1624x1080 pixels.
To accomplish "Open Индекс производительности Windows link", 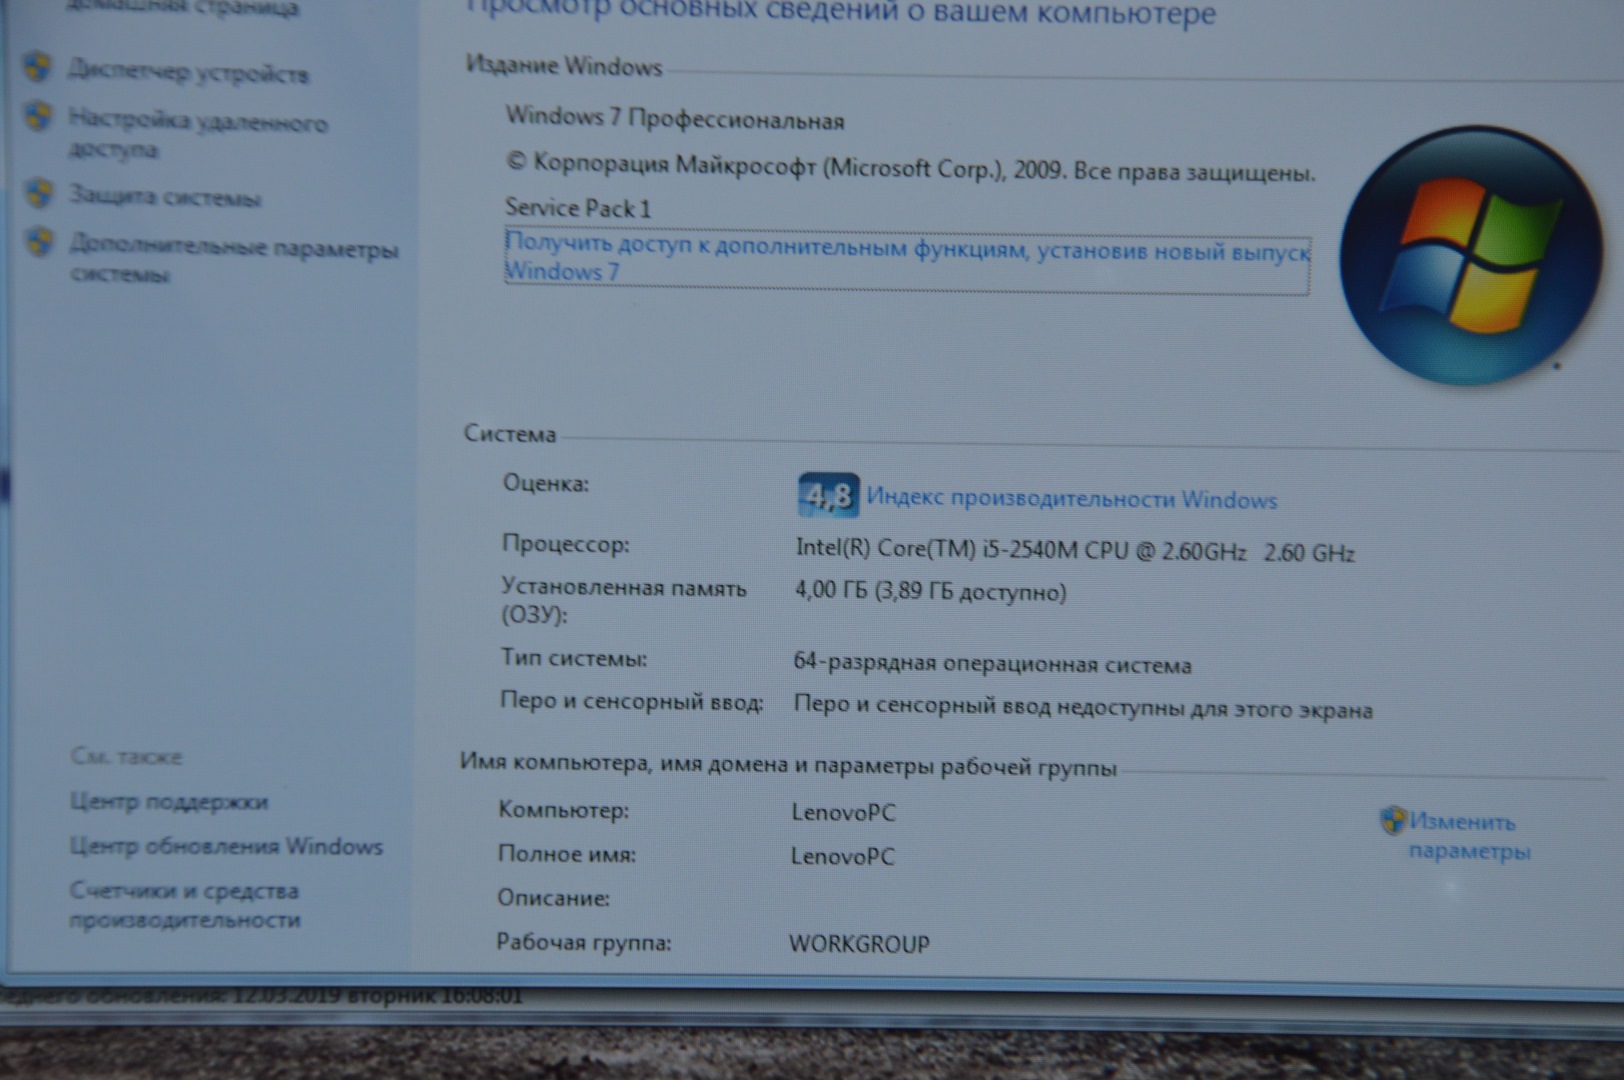I will point(1071,498).
